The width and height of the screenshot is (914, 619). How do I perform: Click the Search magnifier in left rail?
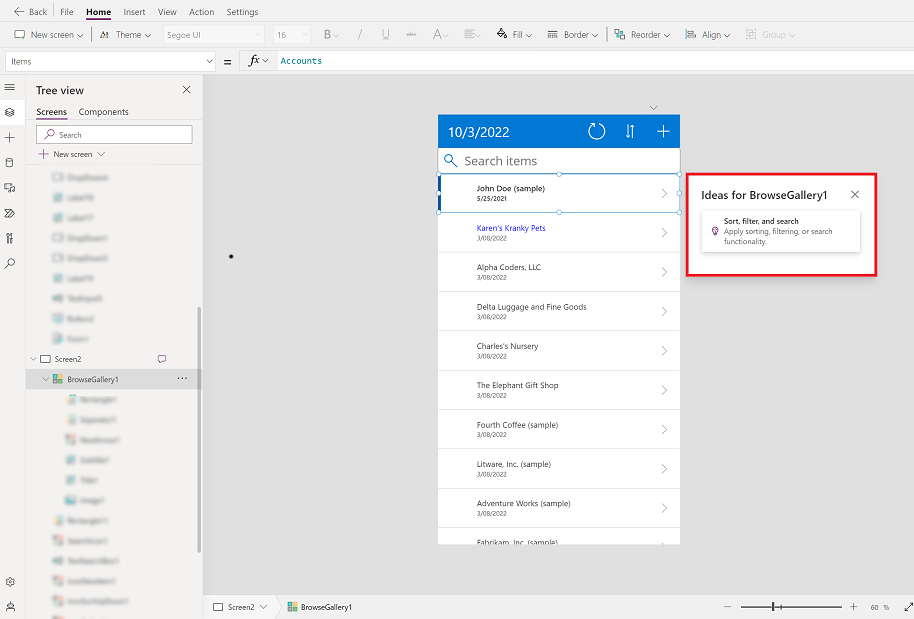10,263
